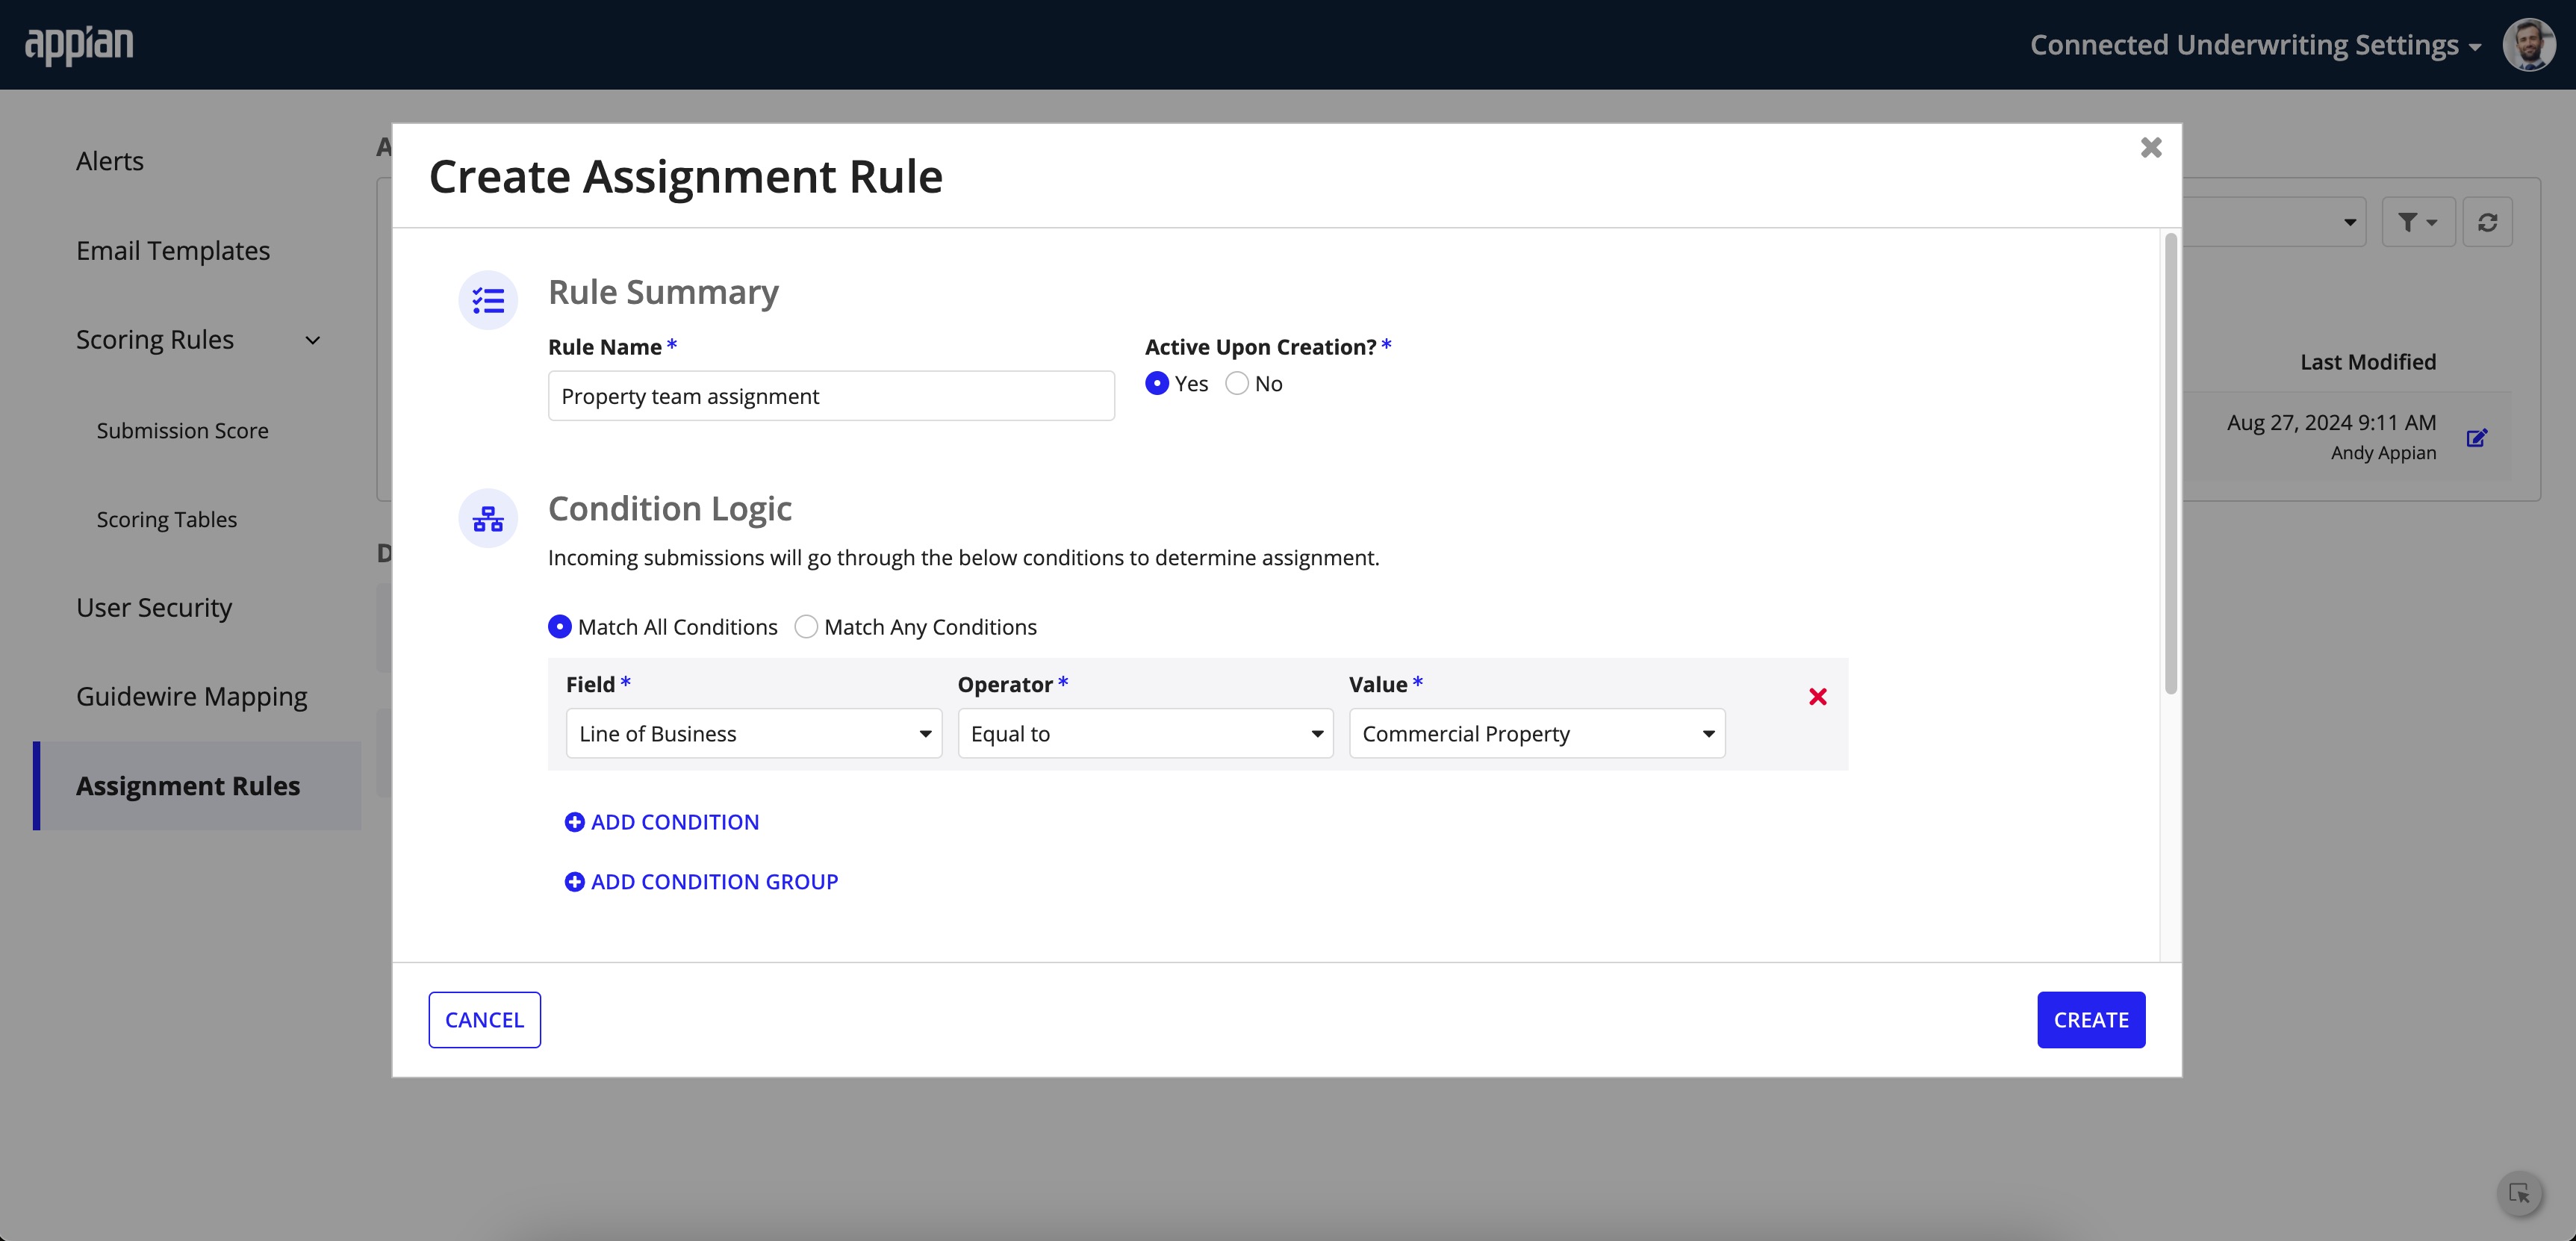Click the Cancel button
Screen dimensions: 2576x1241
click(x=485, y=1020)
